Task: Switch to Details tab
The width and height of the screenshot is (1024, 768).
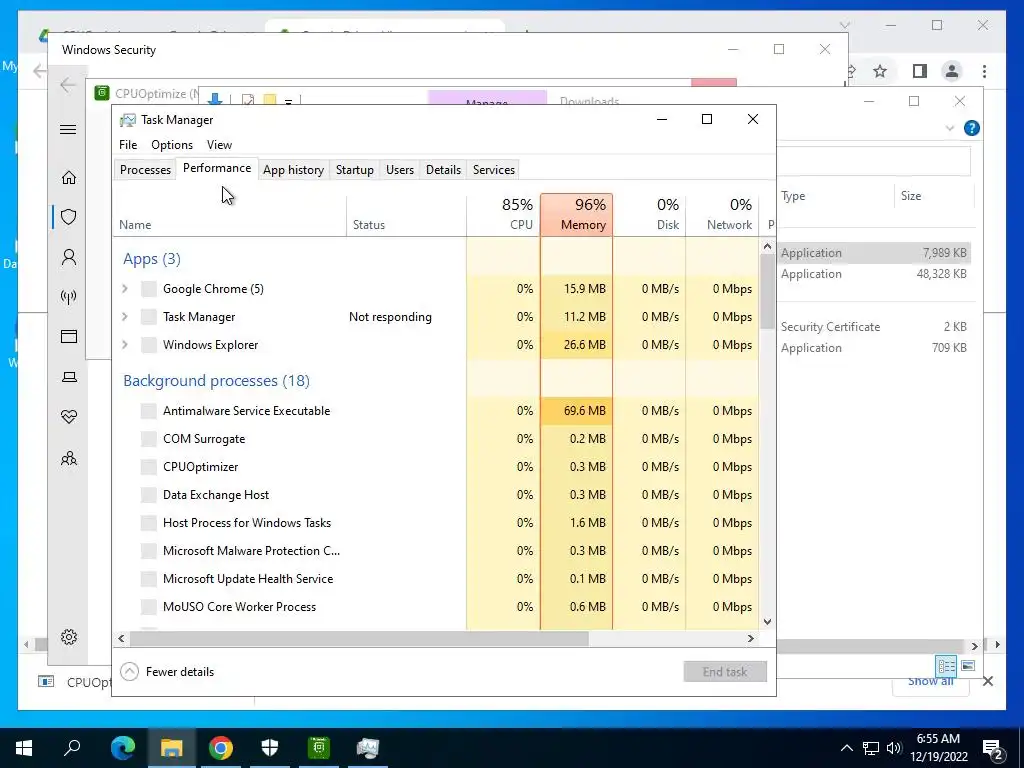Action: 443,170
